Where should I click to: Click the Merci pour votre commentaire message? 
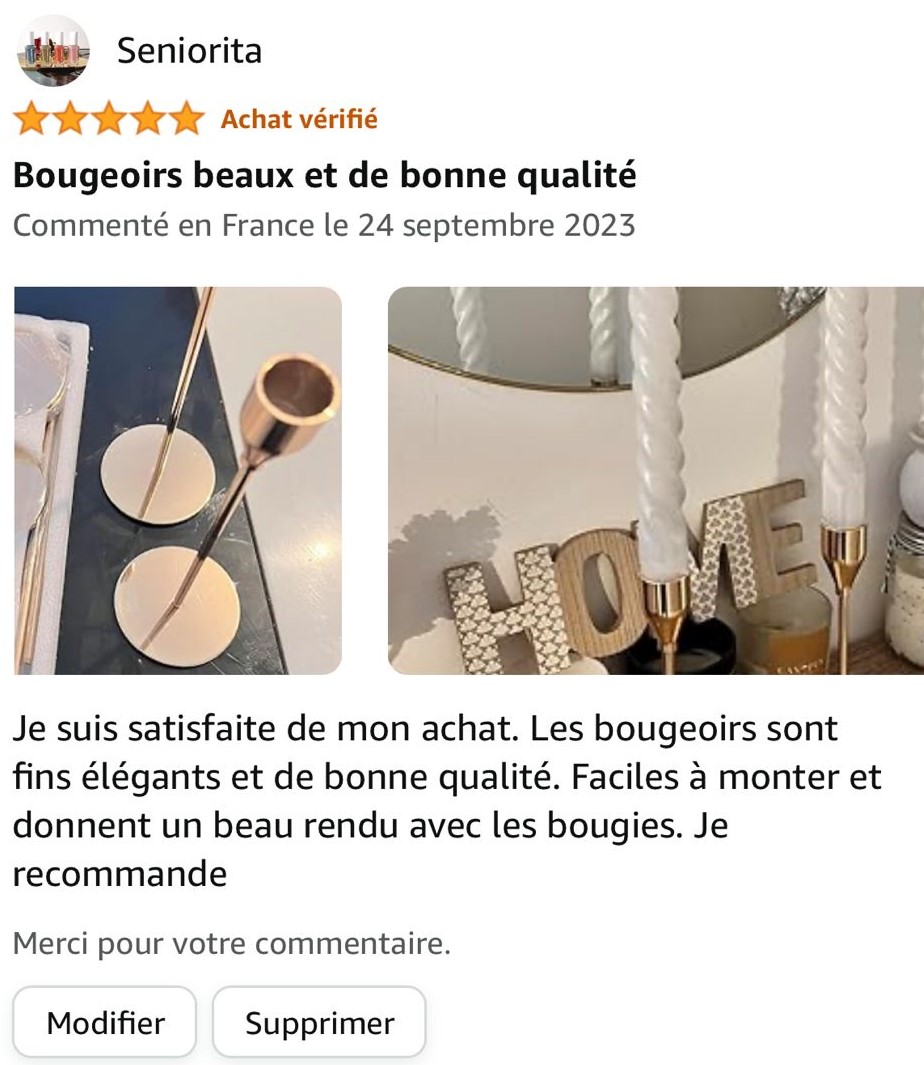click(x=232, y=943)
